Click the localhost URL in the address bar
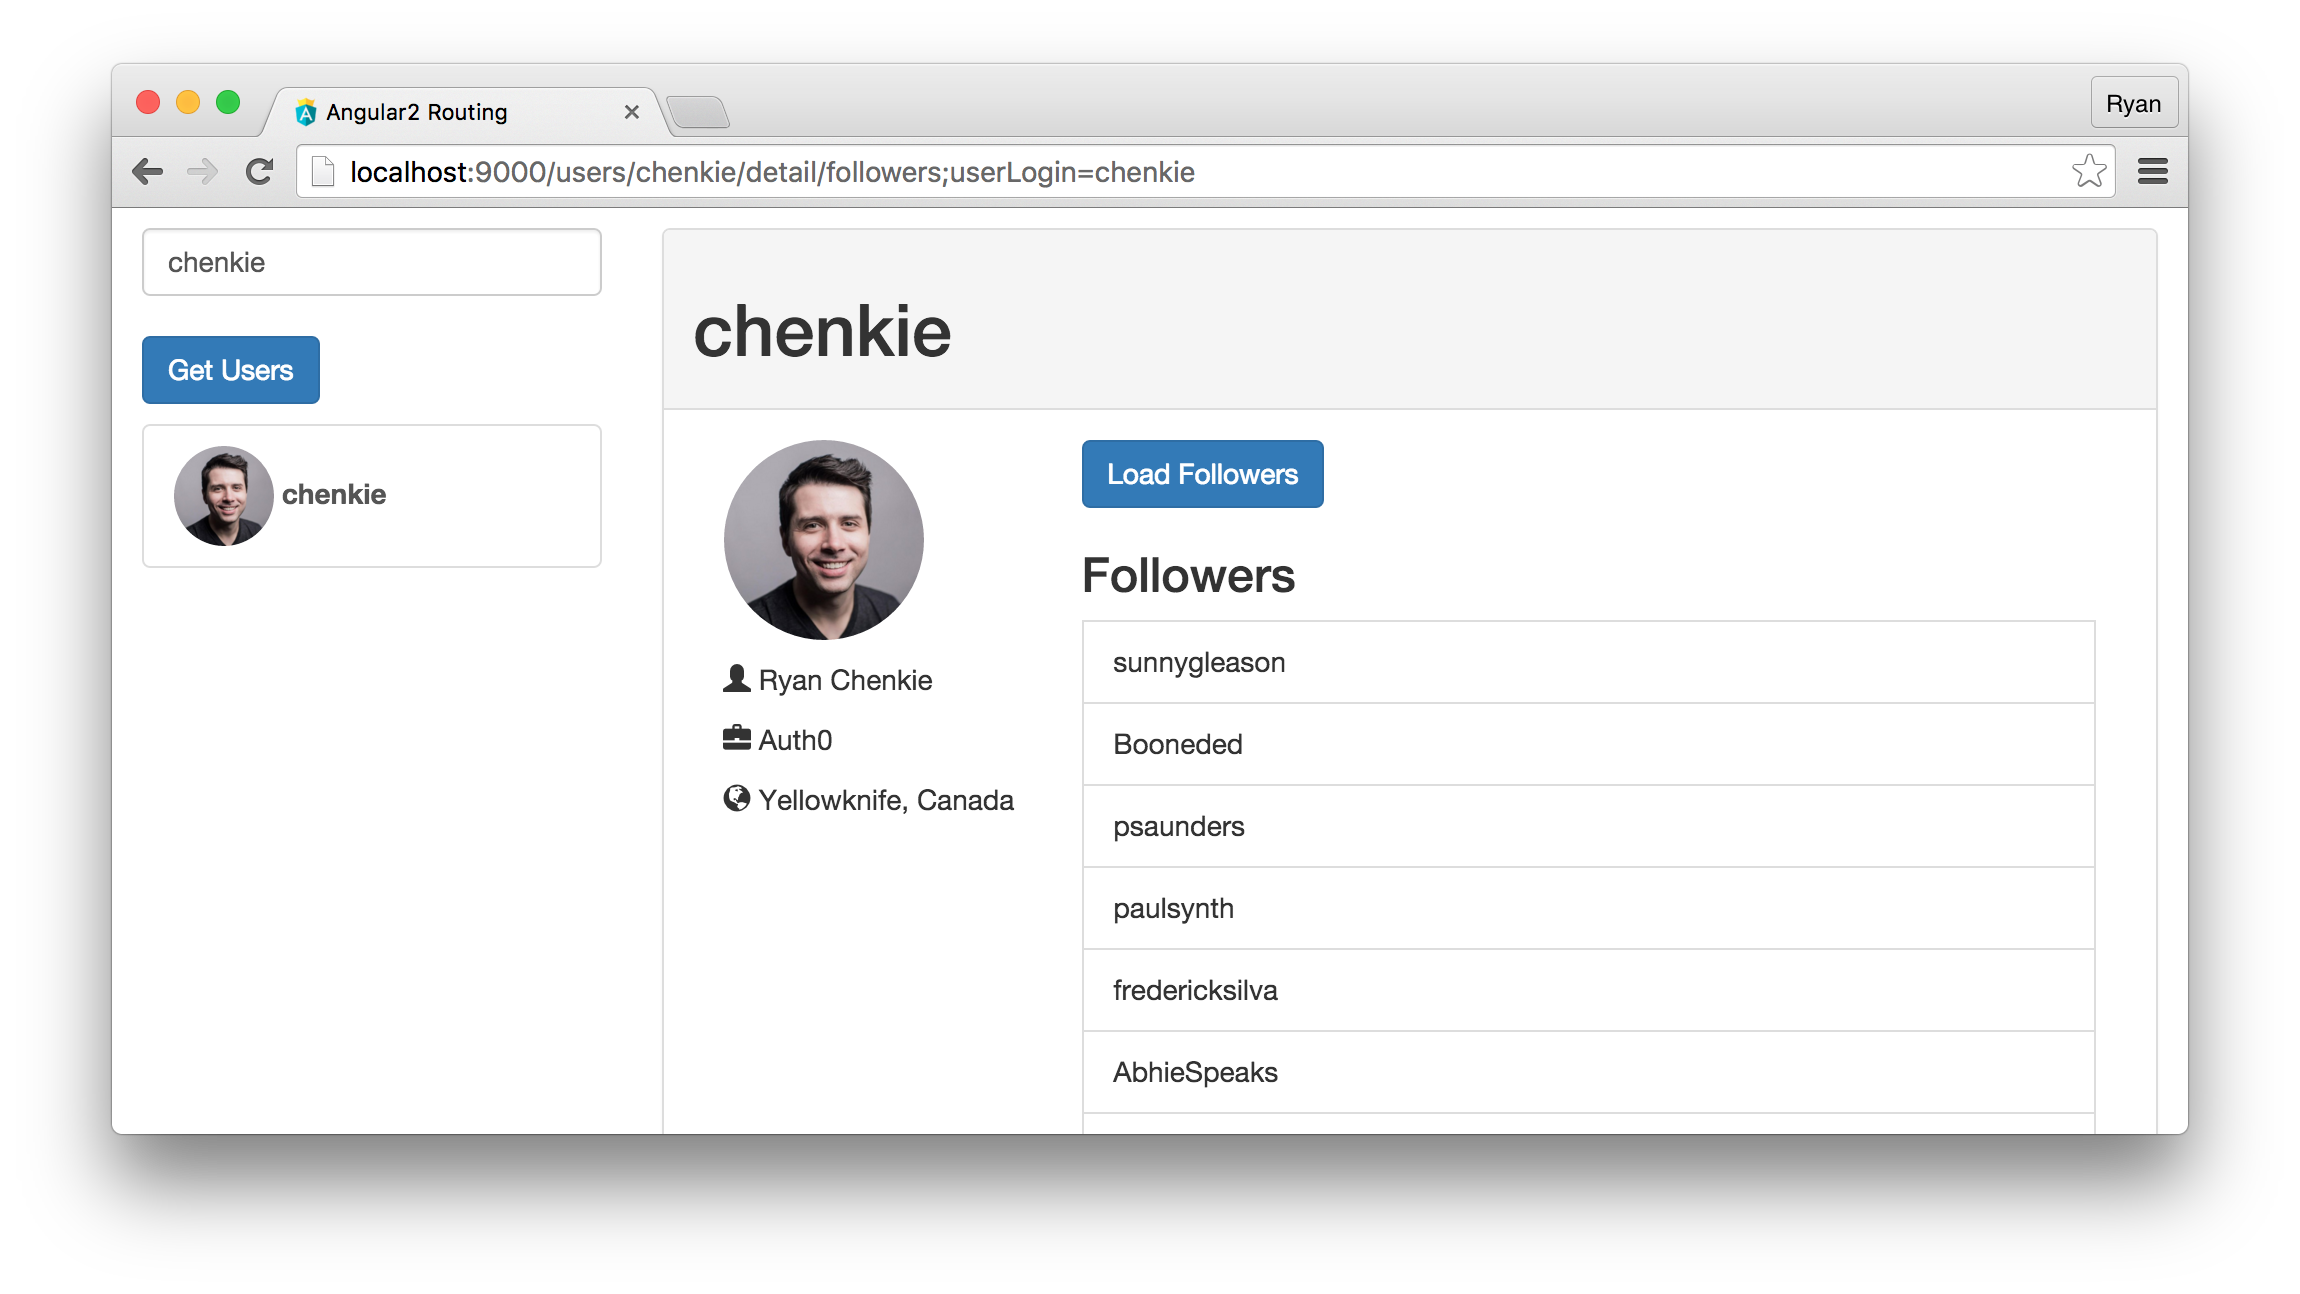The height and width of the screenshot is (1294, 2300). point(772,172)
